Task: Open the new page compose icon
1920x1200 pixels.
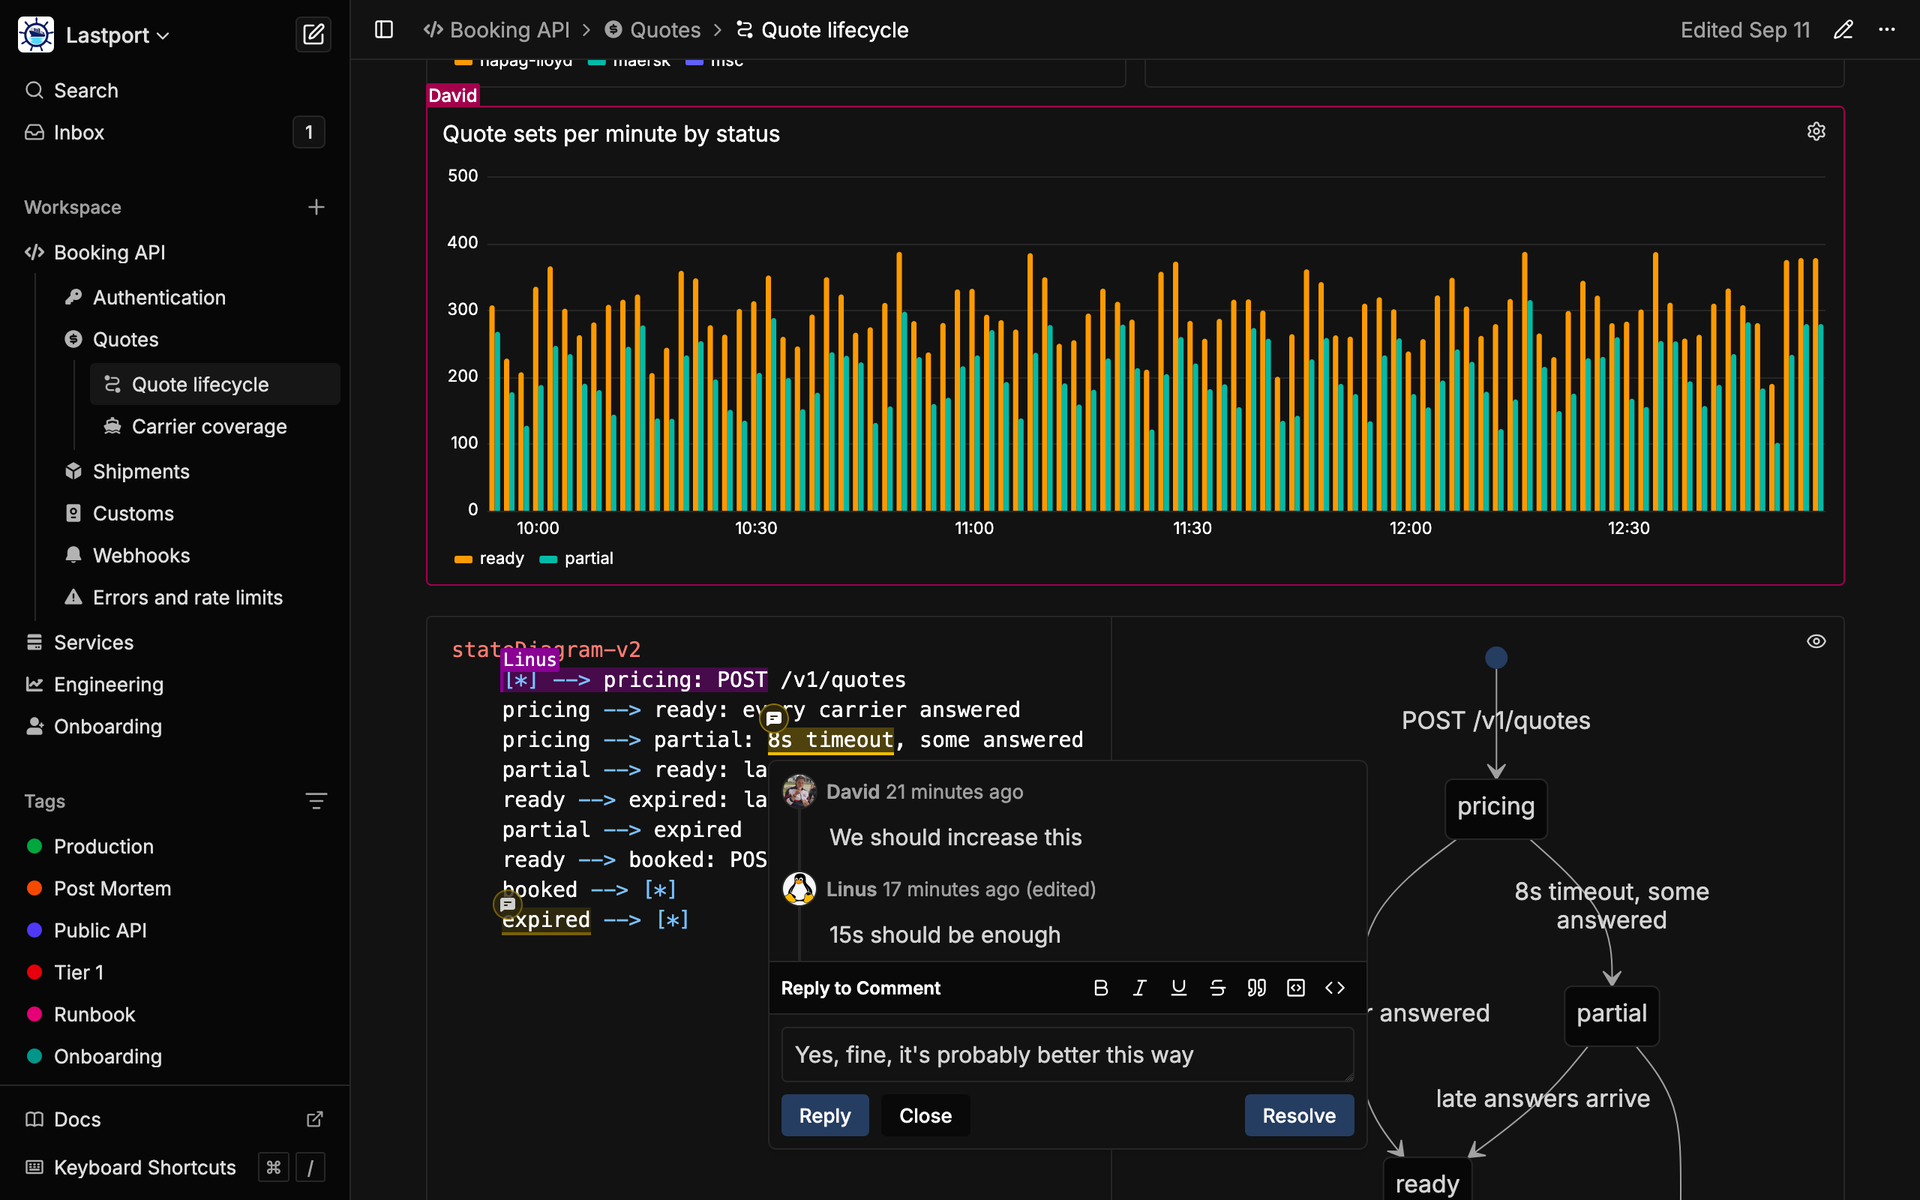Action: point(313,35)
